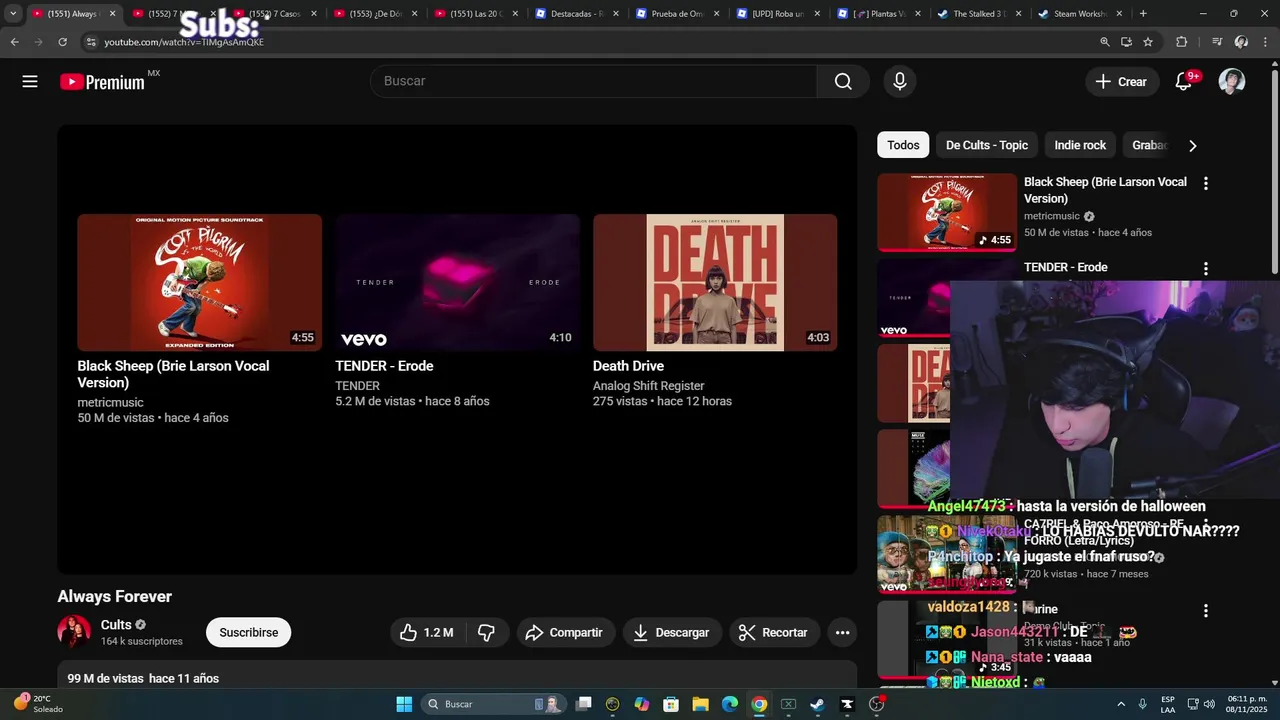
Task: Download the video with Descargar
Action: tap(672, 632)
